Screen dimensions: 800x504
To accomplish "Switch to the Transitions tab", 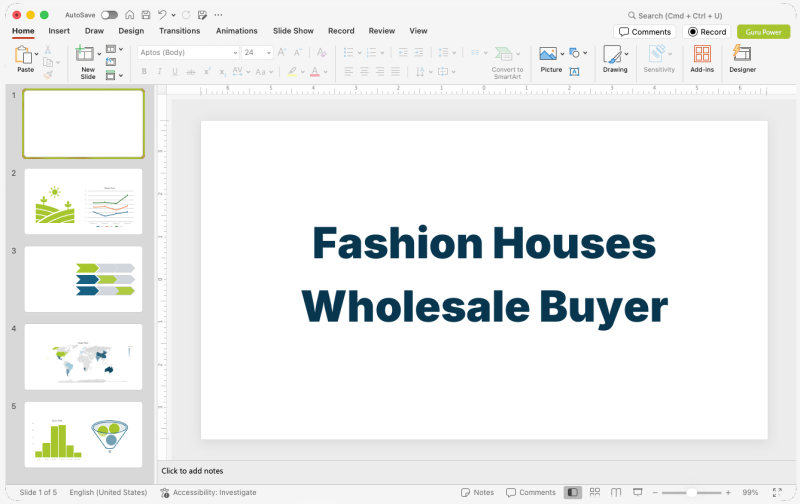I will coord(180,31).
